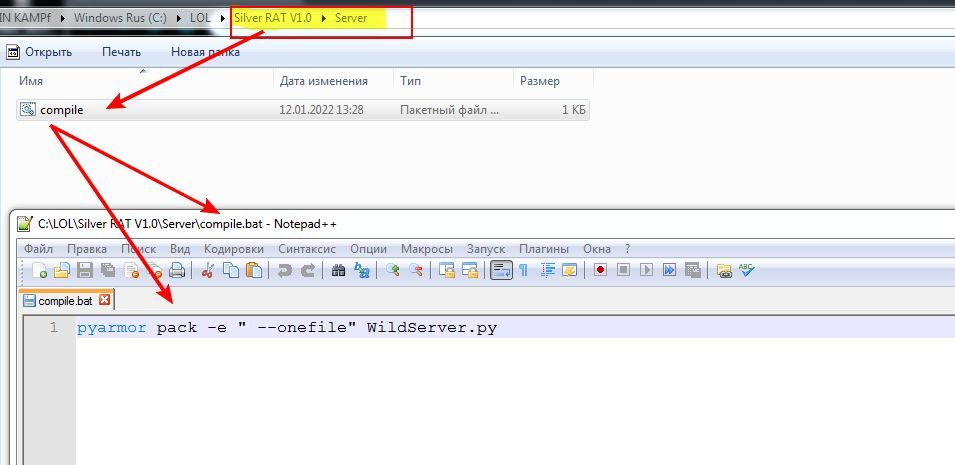Screen dimensions: 955x465
Task: Open the Replace dialog icon
Action: click(362, 270)
